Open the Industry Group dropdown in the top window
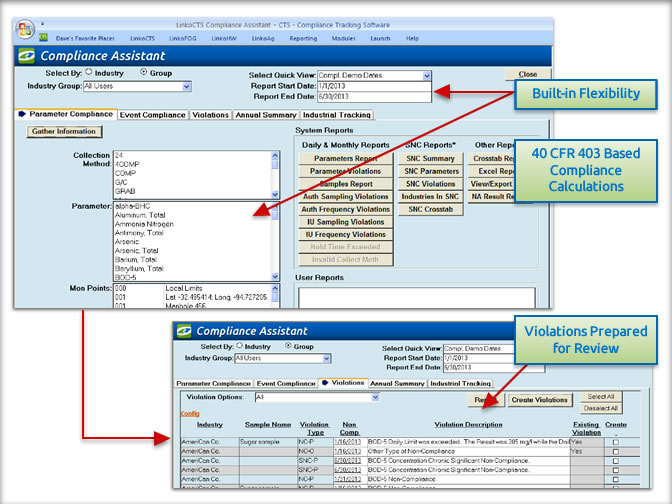The width and height of the screenshot is (672, 504). pyautogui.click(x=186, y=86)
